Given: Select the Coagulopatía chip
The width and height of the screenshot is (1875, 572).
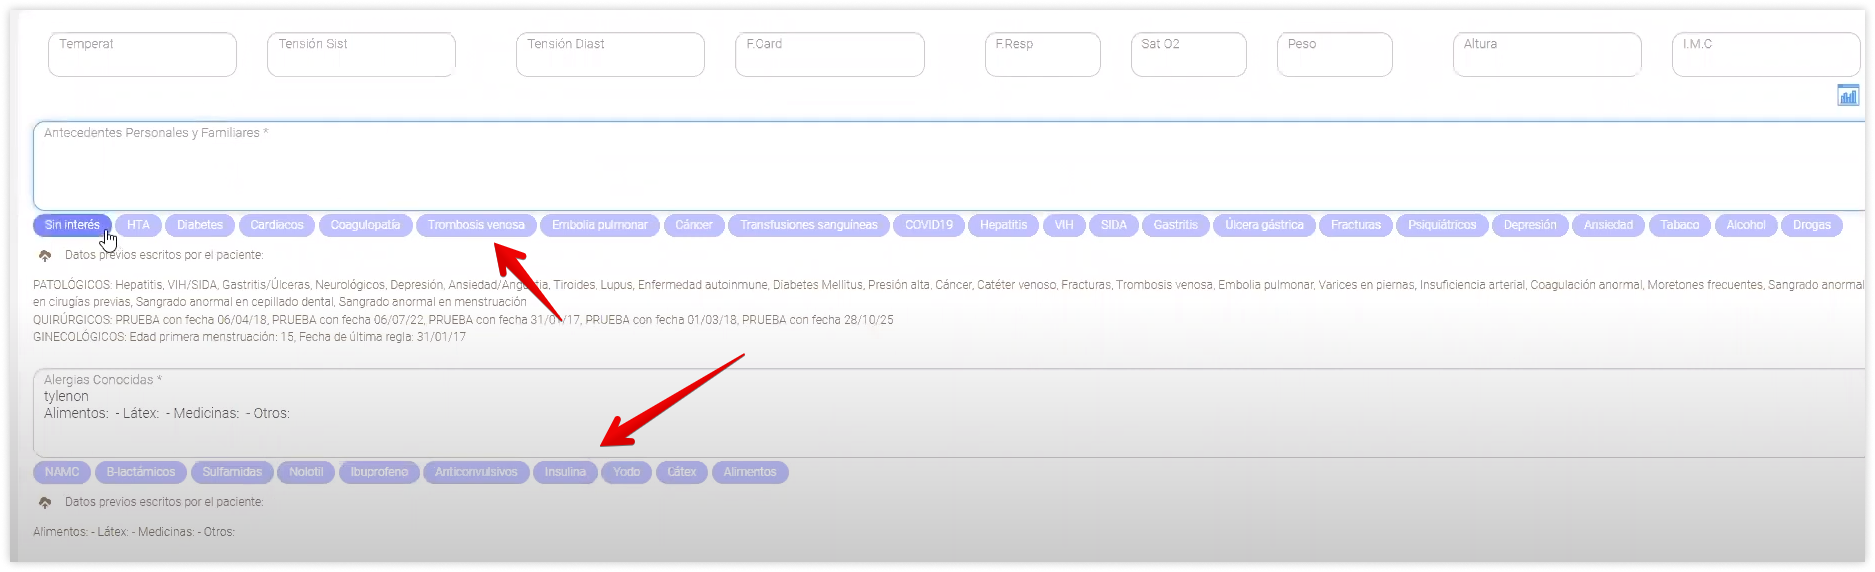Looking at the screenshot, I should [365, 225].
